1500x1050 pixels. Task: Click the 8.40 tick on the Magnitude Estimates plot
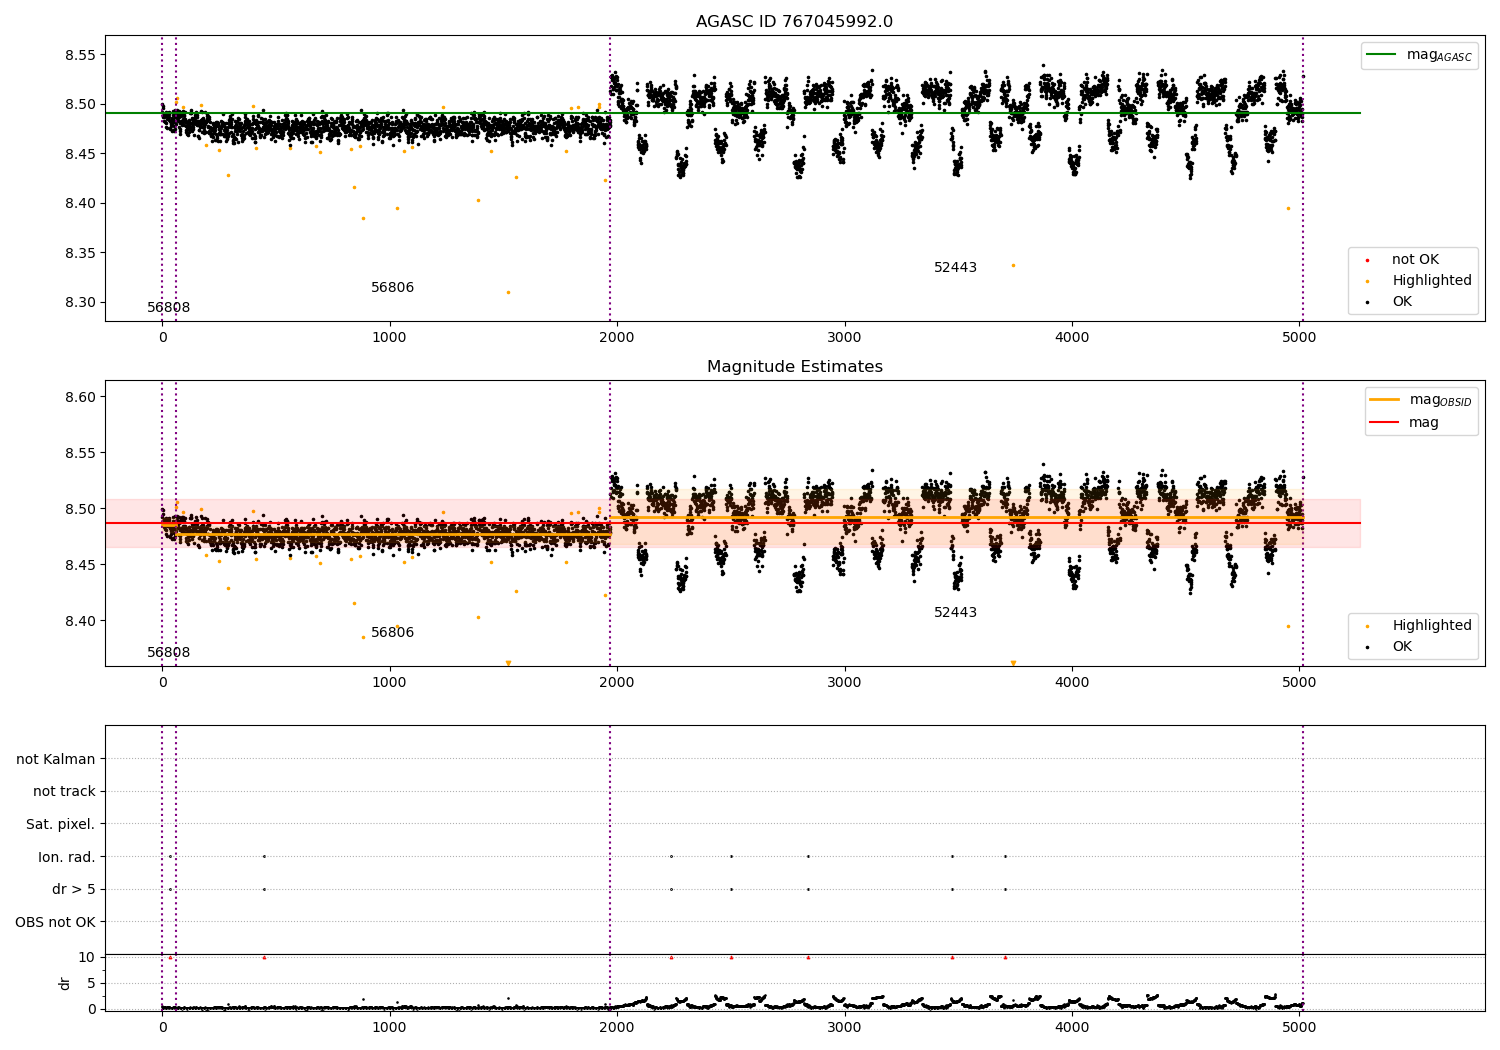(x=79, y=622)
